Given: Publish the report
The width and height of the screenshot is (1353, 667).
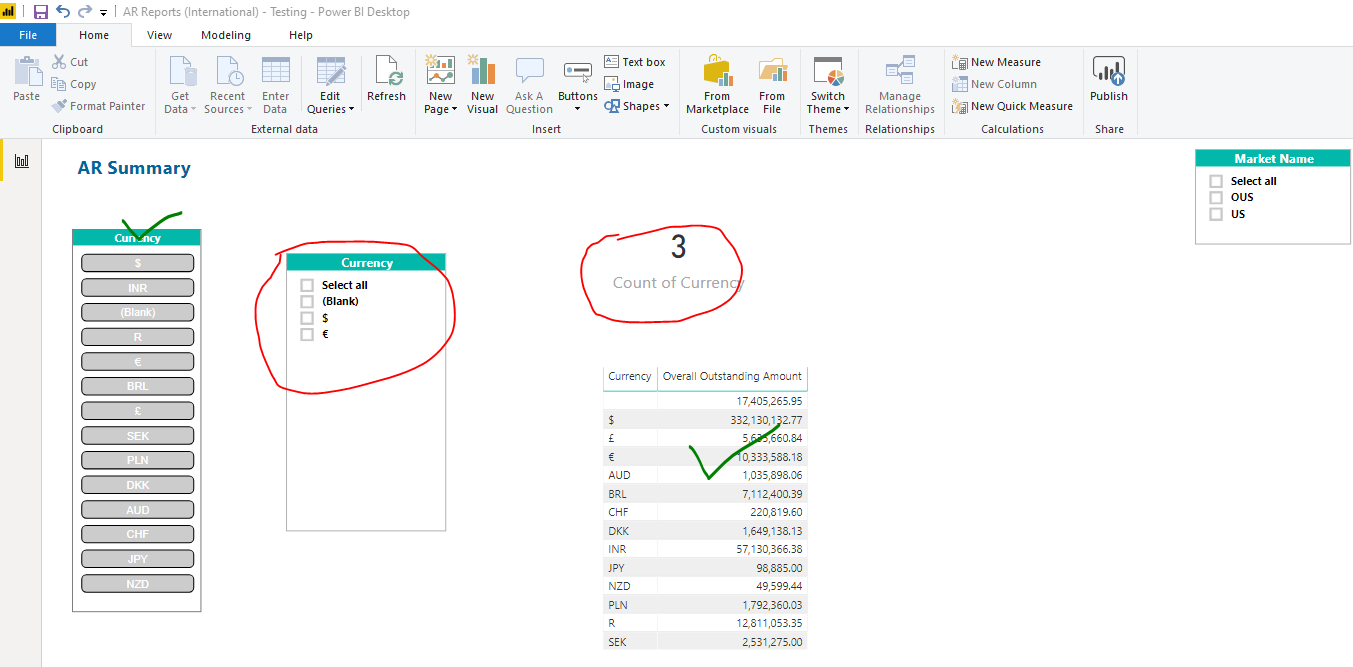Looking at the screenshot, I should [1109, 79].
